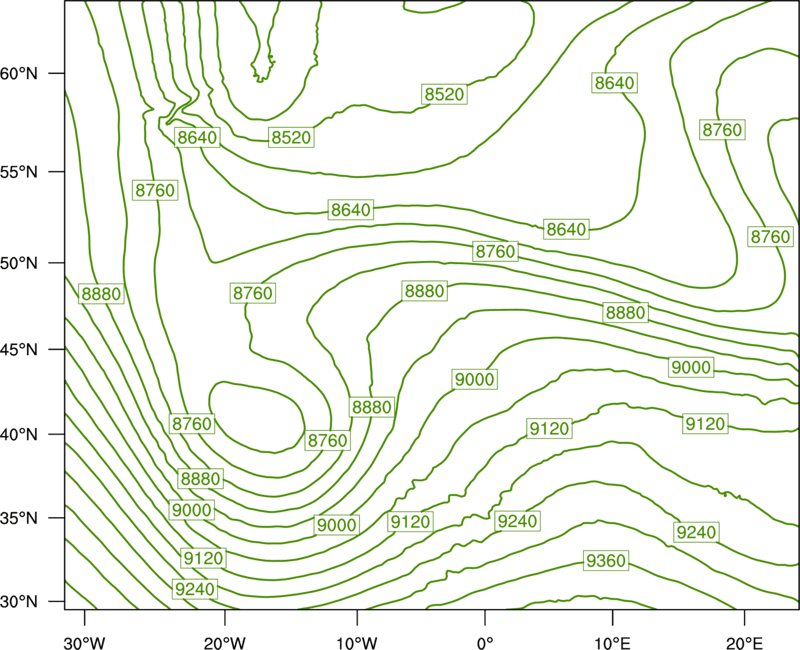Select the 10°E longitude axis label
The image size is (800, 650).
612,643
